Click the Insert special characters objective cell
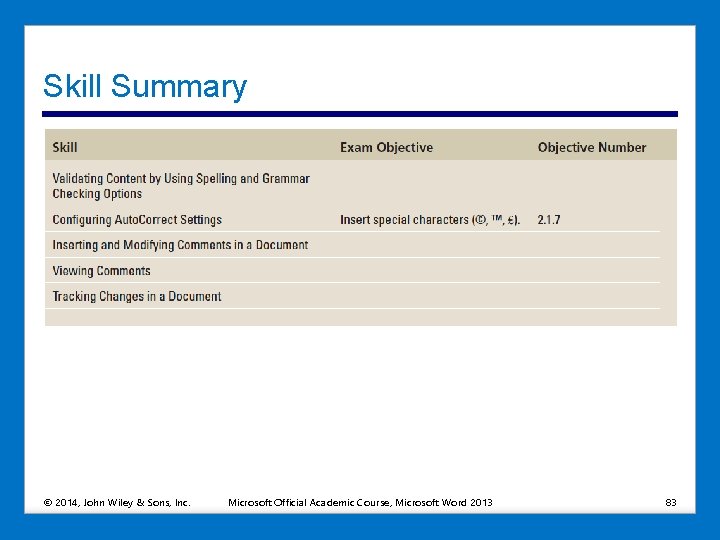This screenshot has width=720, height=540. coord(430,219)
